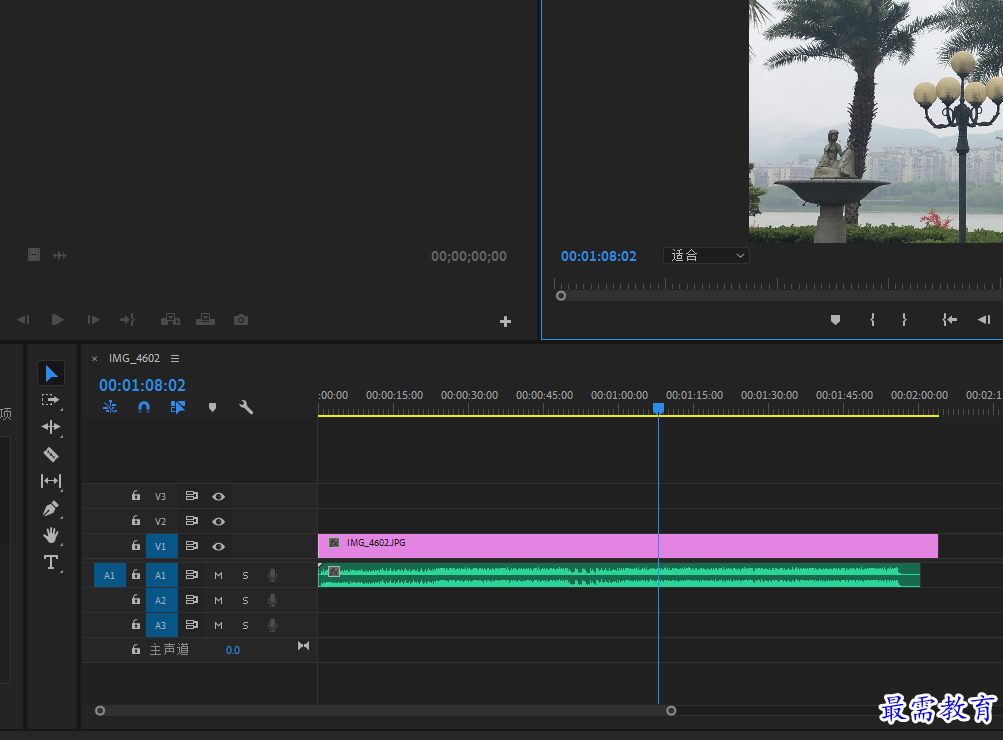Mute audio track A1
This screenshot has width=1003, height=740.
218,576
